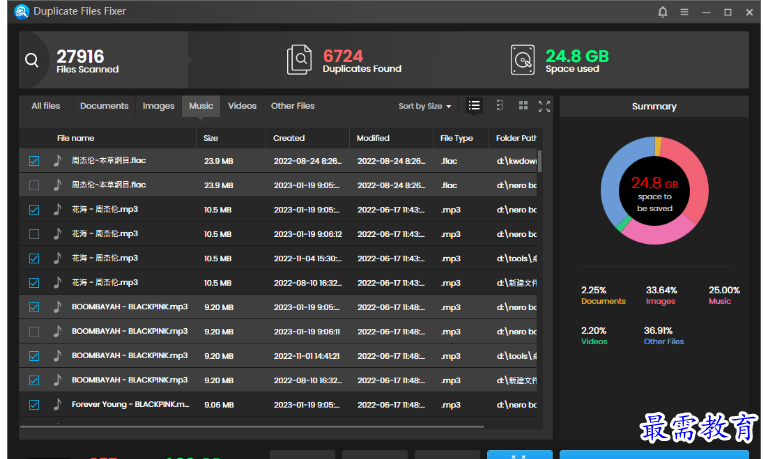Click music note icon of 花海 created 2022-08-10
Image resolution: width=764 pixels, height=459 pixels.
[x=57, y=283]
